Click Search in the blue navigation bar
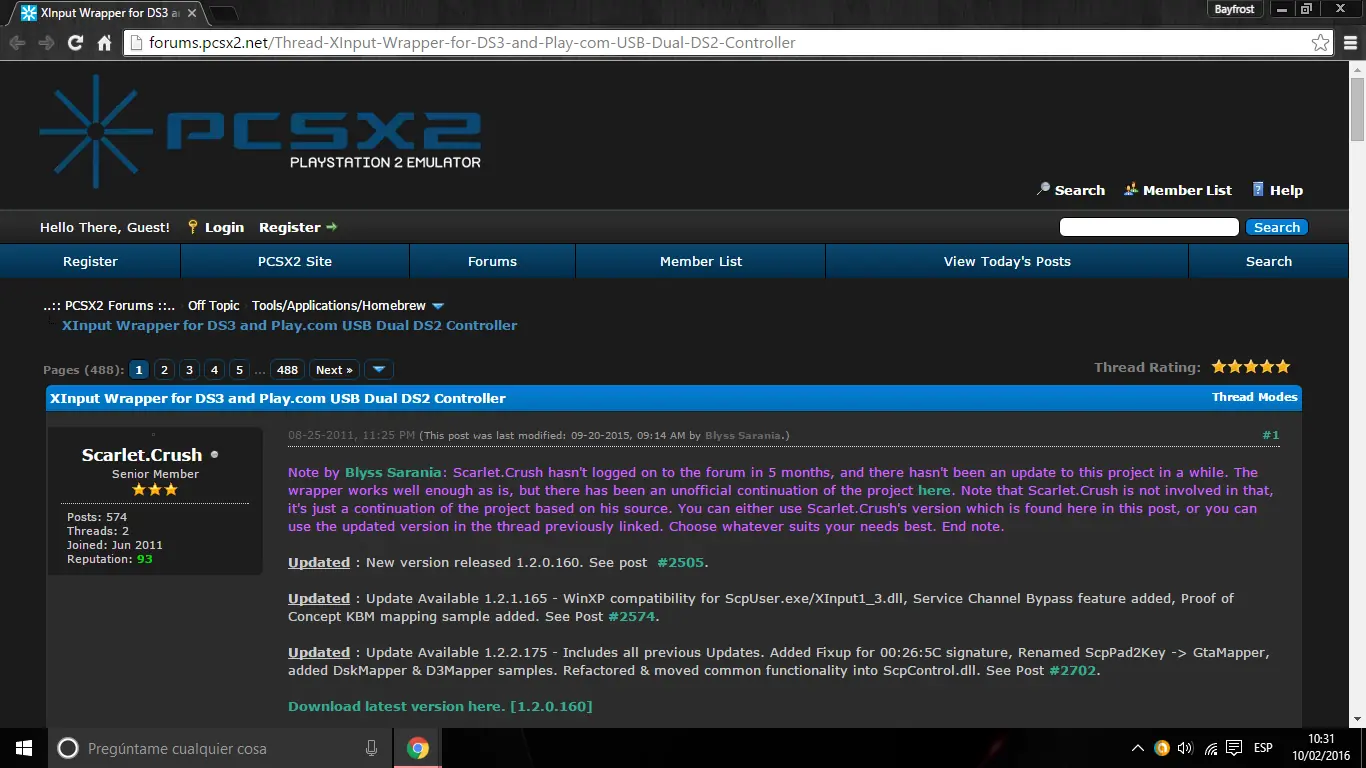This screenshot has width=1366, height=768. click(1269, 261)
